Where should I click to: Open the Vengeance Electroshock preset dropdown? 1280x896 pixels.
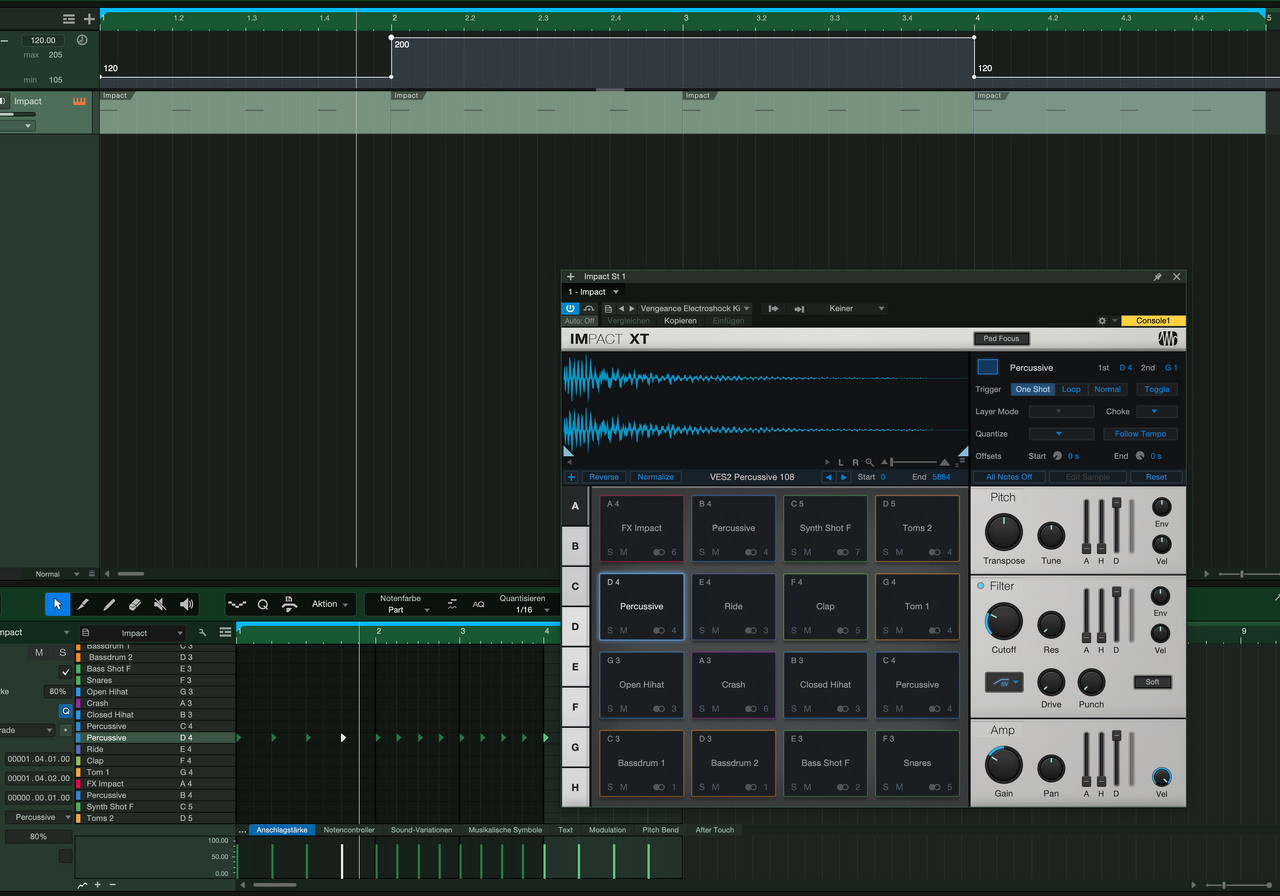[695, 309]
